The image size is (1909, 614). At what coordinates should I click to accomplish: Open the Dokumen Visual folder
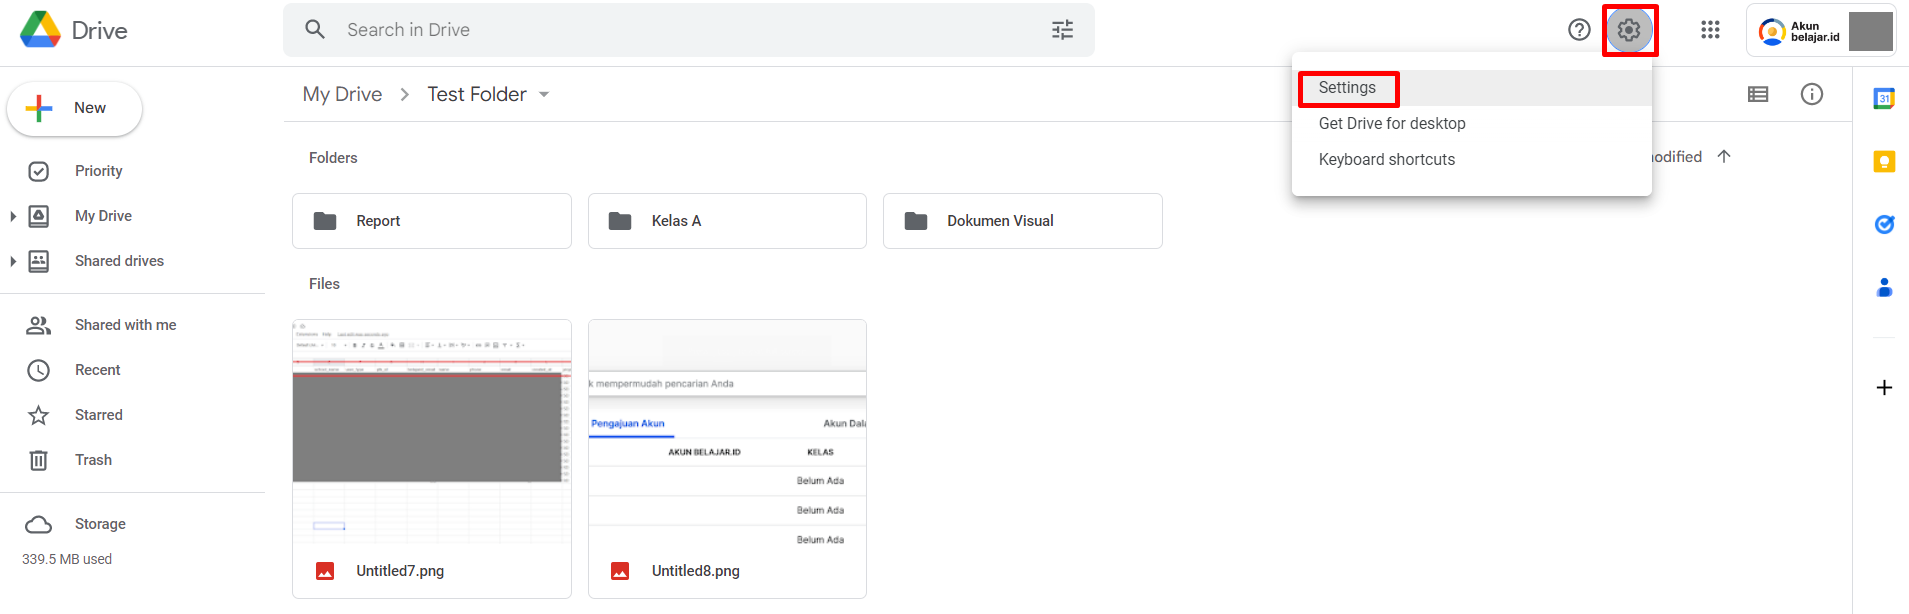(x=1023, y=221)
